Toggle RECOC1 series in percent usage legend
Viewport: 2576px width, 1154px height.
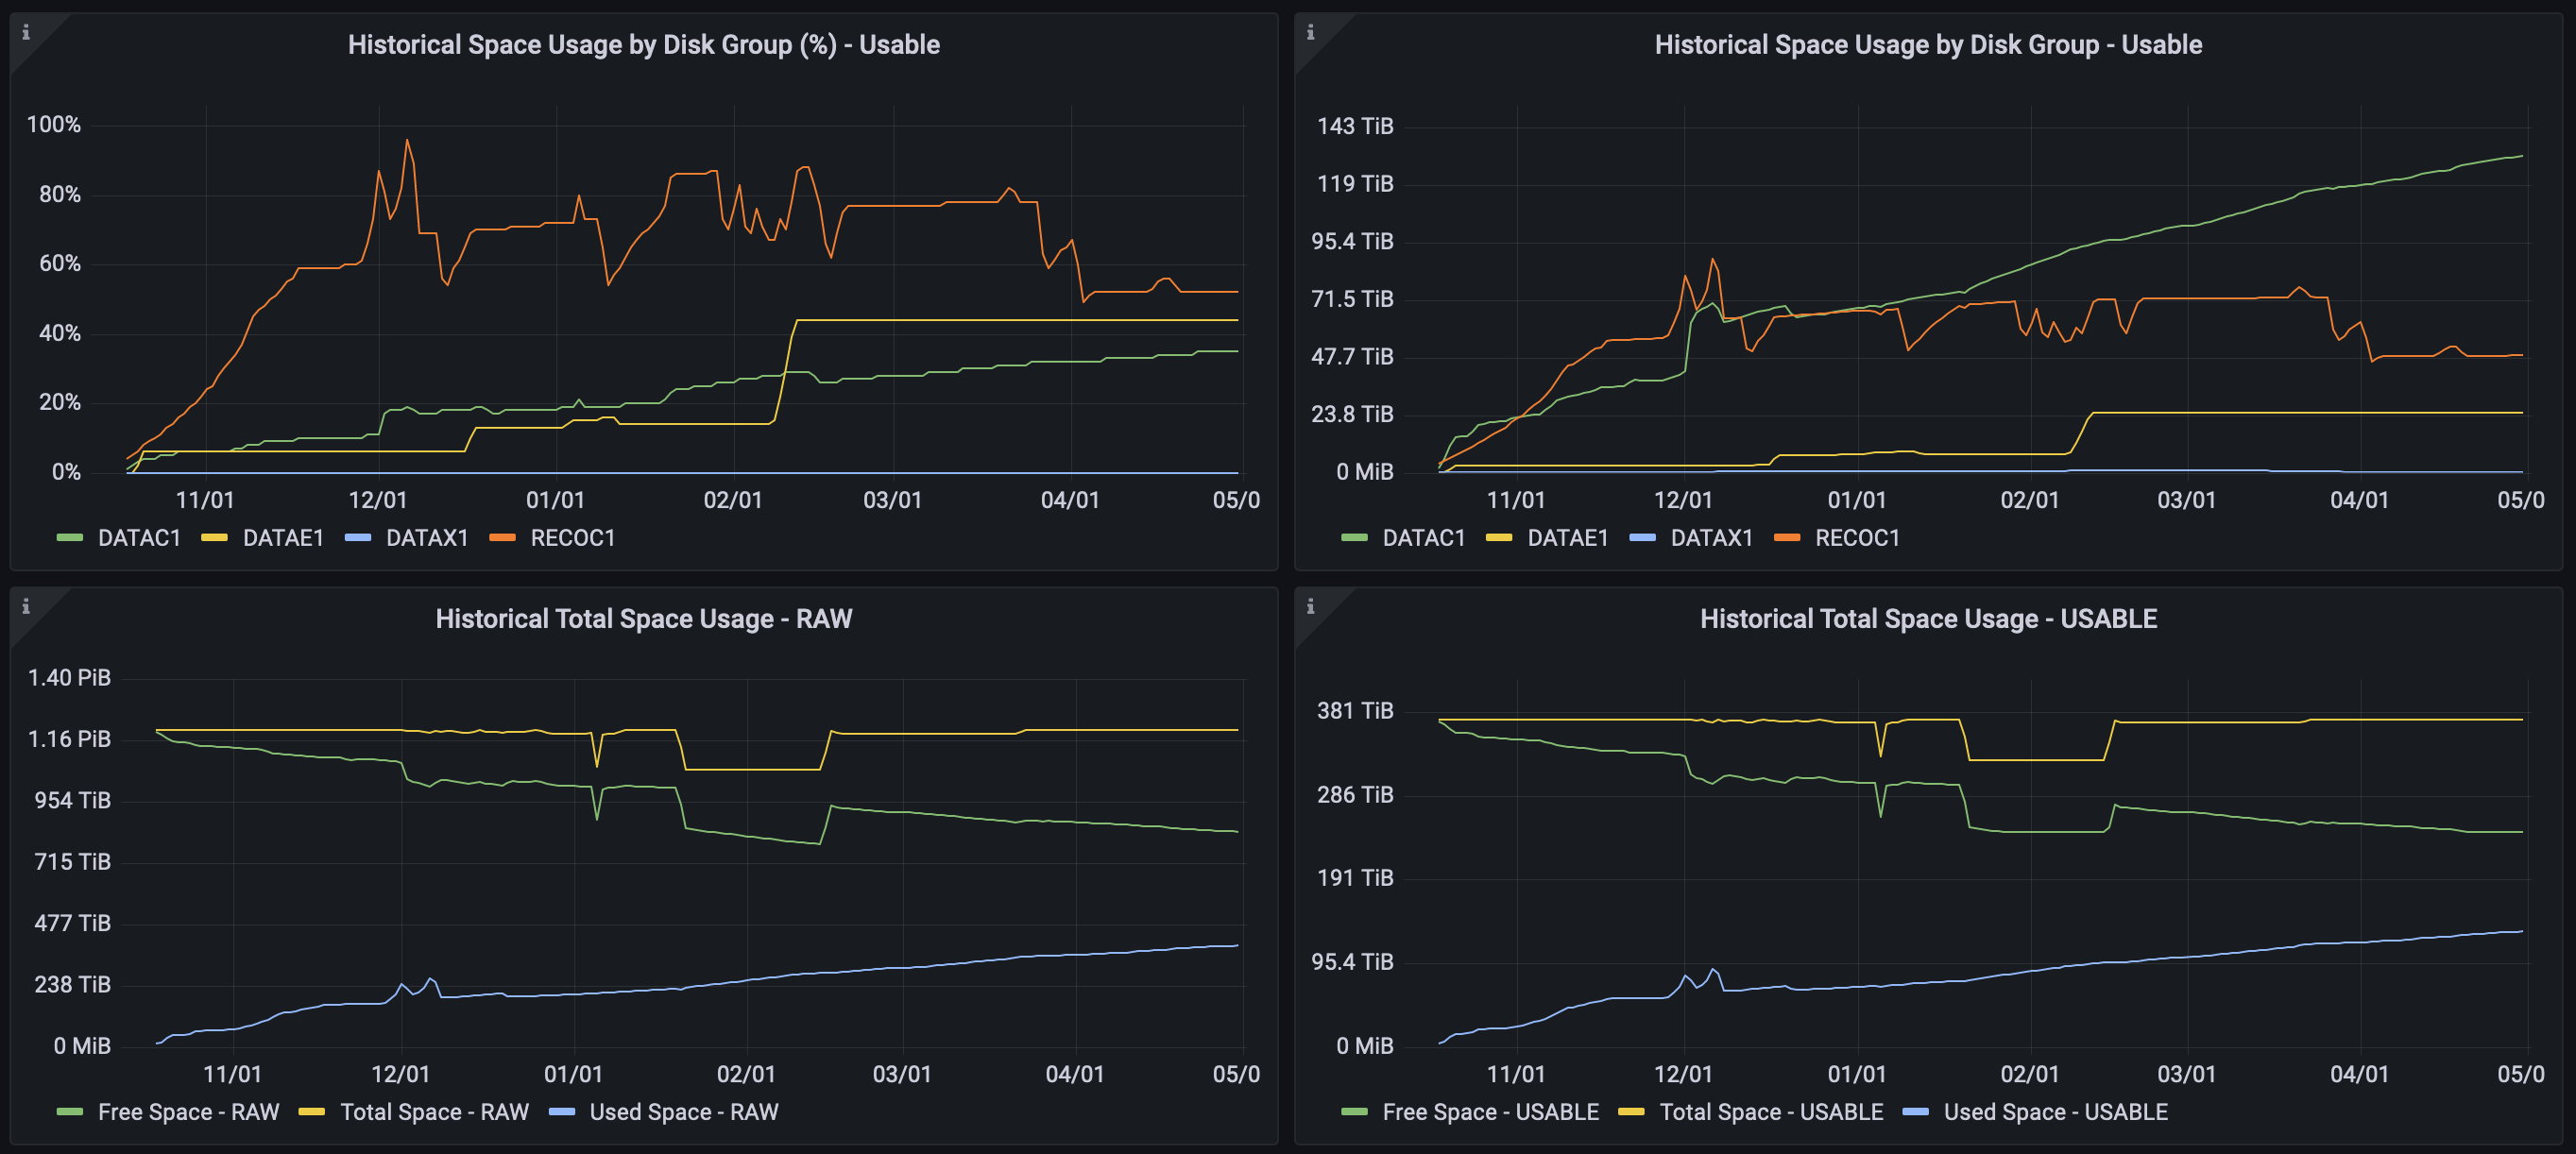click(x=572, y=538)
